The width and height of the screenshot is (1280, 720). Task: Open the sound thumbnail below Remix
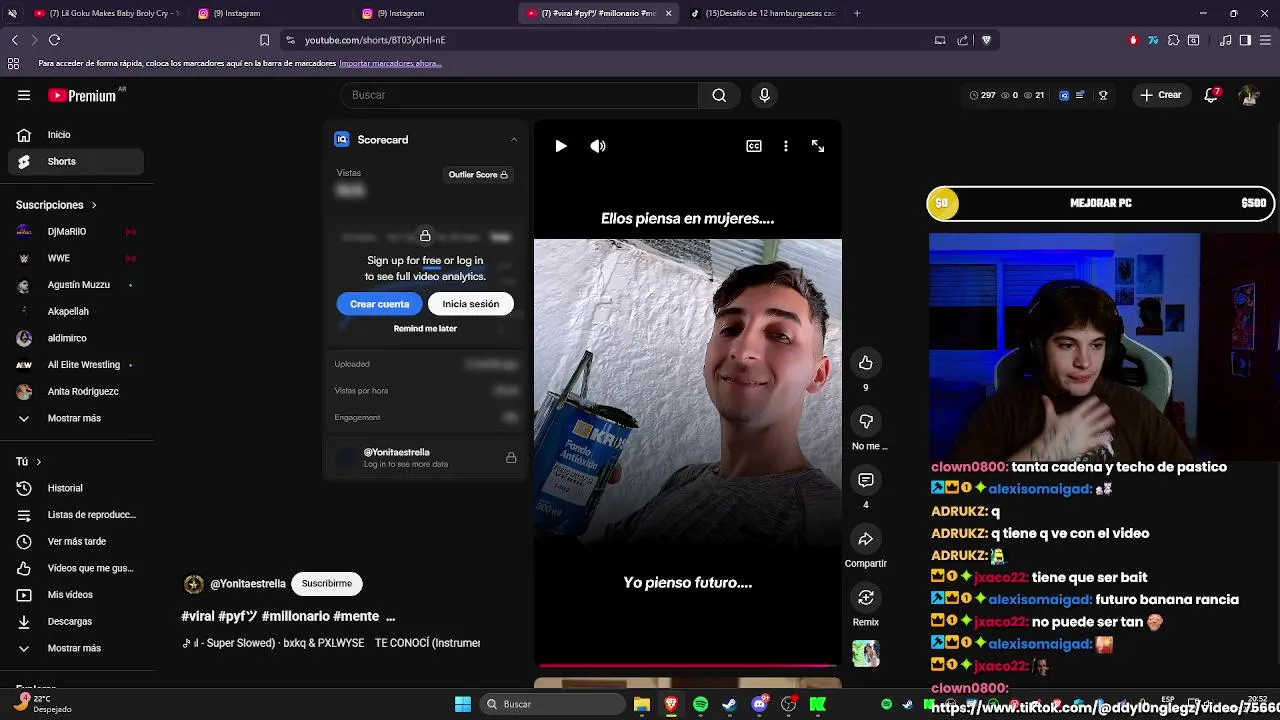click(866, 654)
